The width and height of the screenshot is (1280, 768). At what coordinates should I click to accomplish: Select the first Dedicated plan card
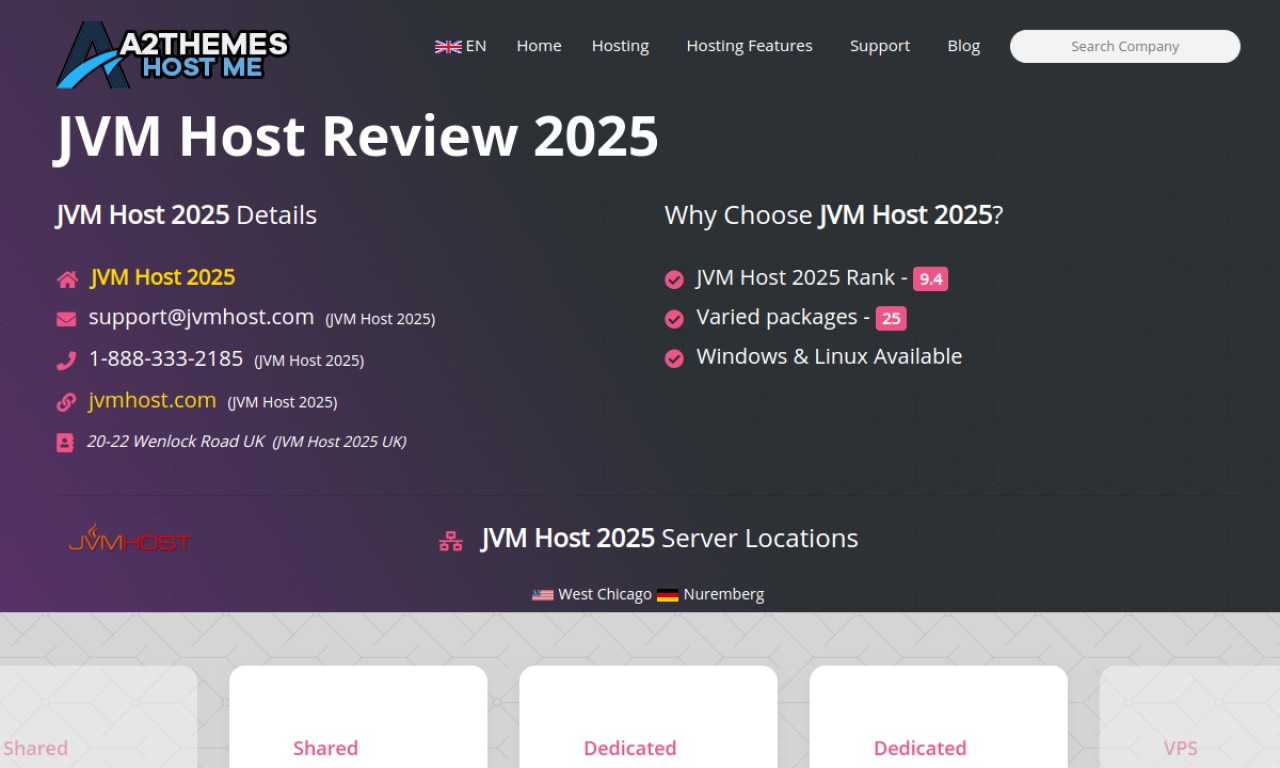648,717
